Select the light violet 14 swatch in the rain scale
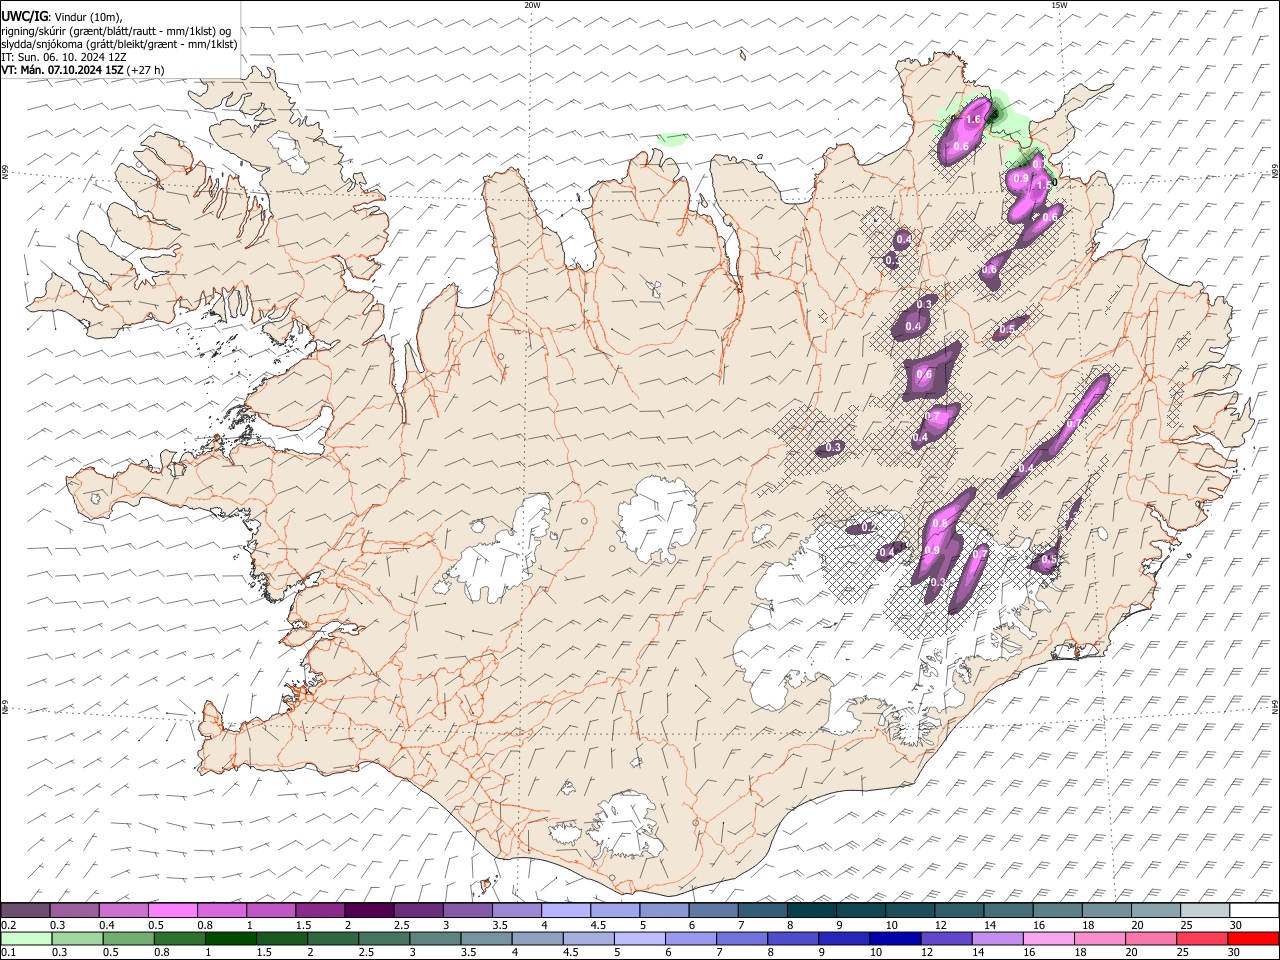This screenshot has height=960, width=1280. [x=998, y=938]
